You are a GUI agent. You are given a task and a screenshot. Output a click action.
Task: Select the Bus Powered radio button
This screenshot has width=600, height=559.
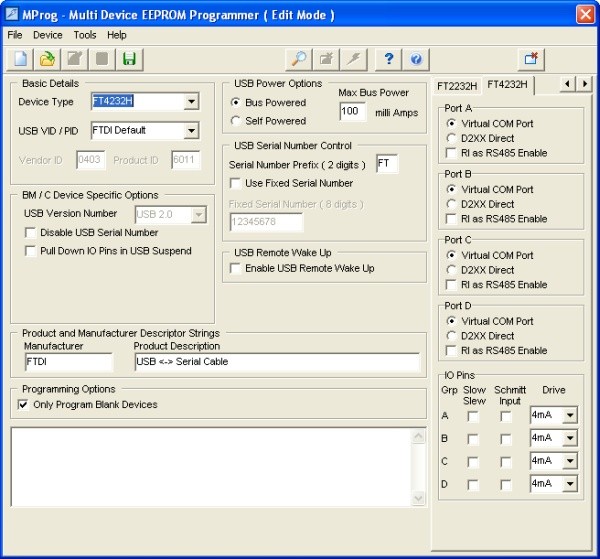click(236, 103)
